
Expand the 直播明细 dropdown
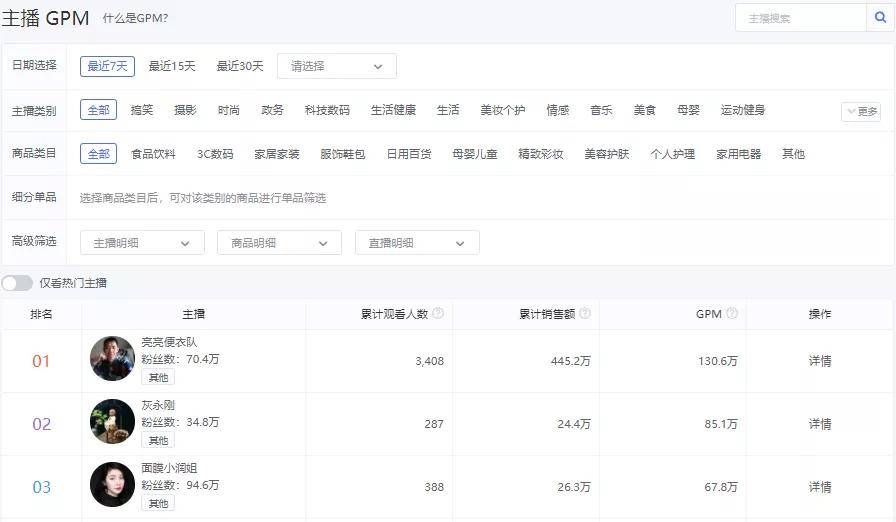(417, 243)
